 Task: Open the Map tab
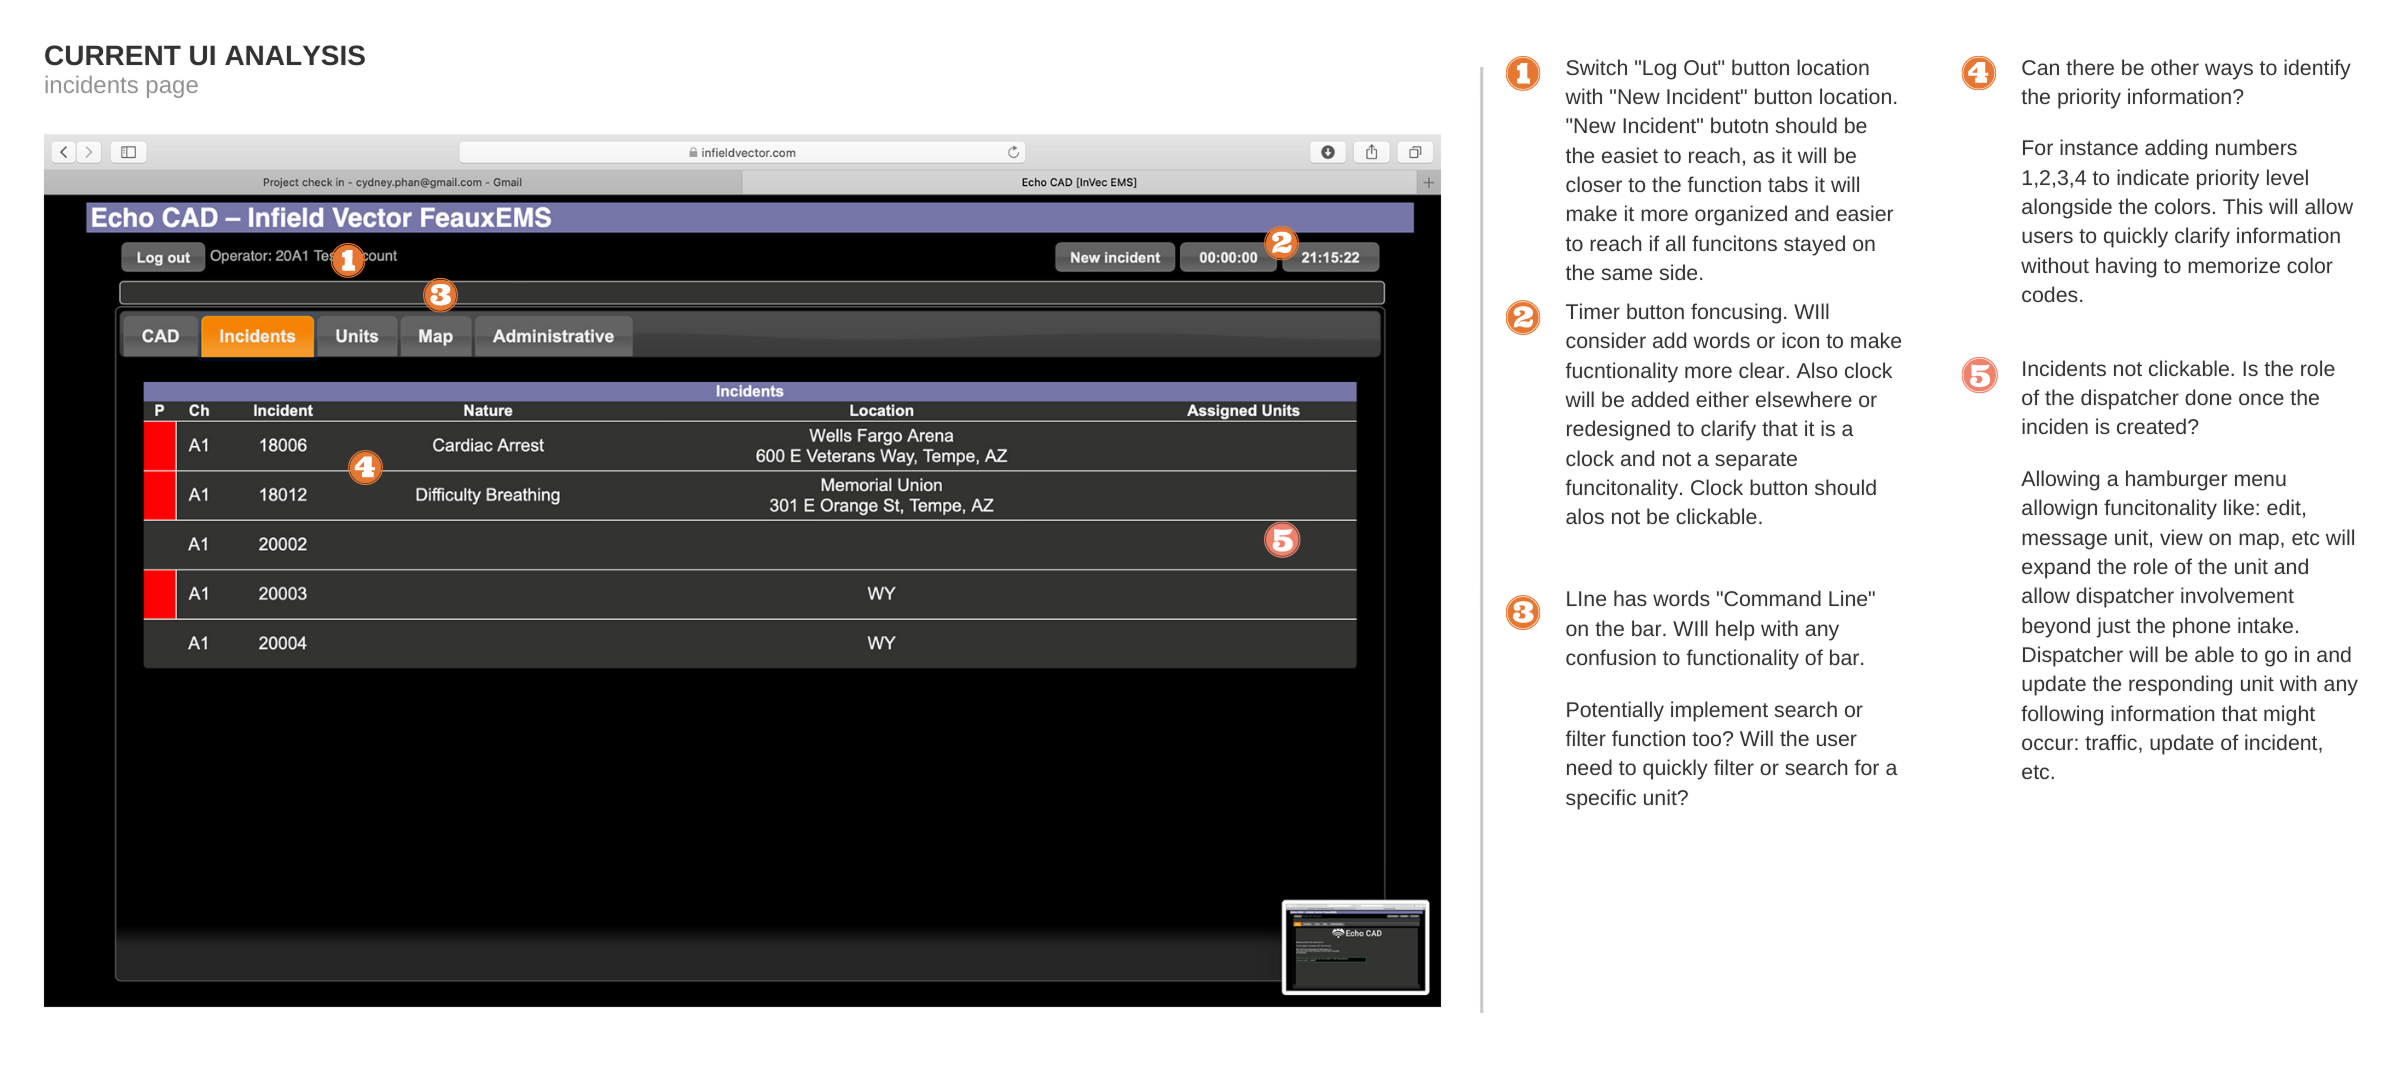click(435, 336)
